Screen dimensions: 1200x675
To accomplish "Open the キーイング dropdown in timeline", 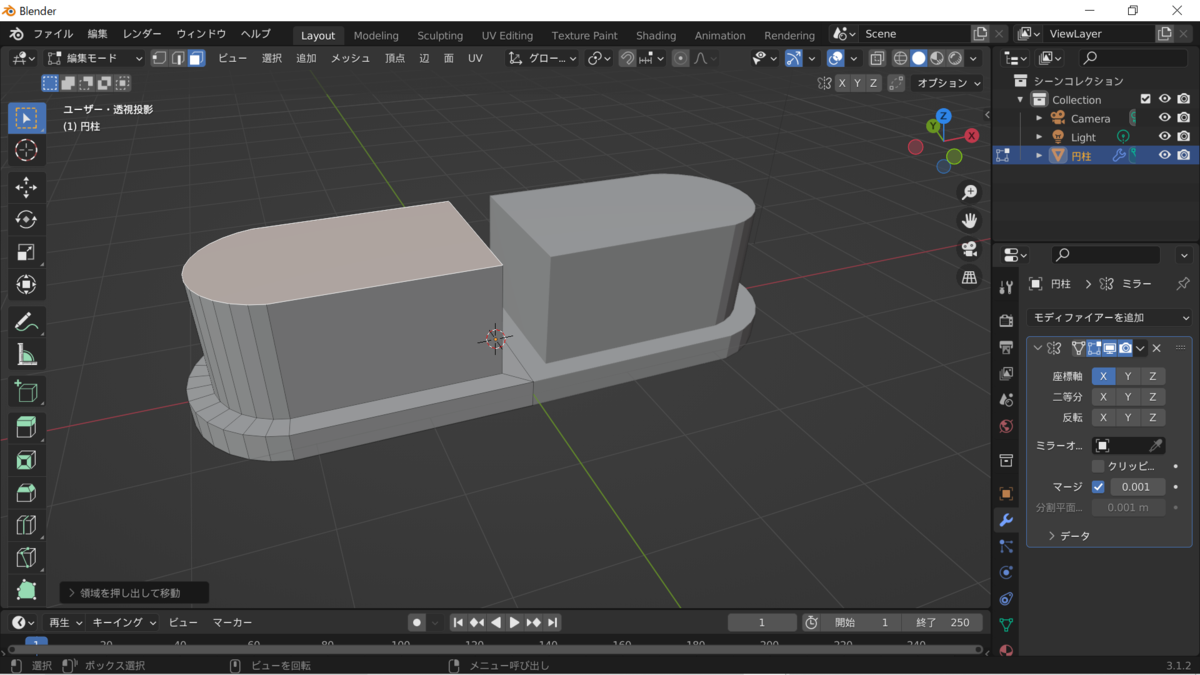I will (124, 622).
